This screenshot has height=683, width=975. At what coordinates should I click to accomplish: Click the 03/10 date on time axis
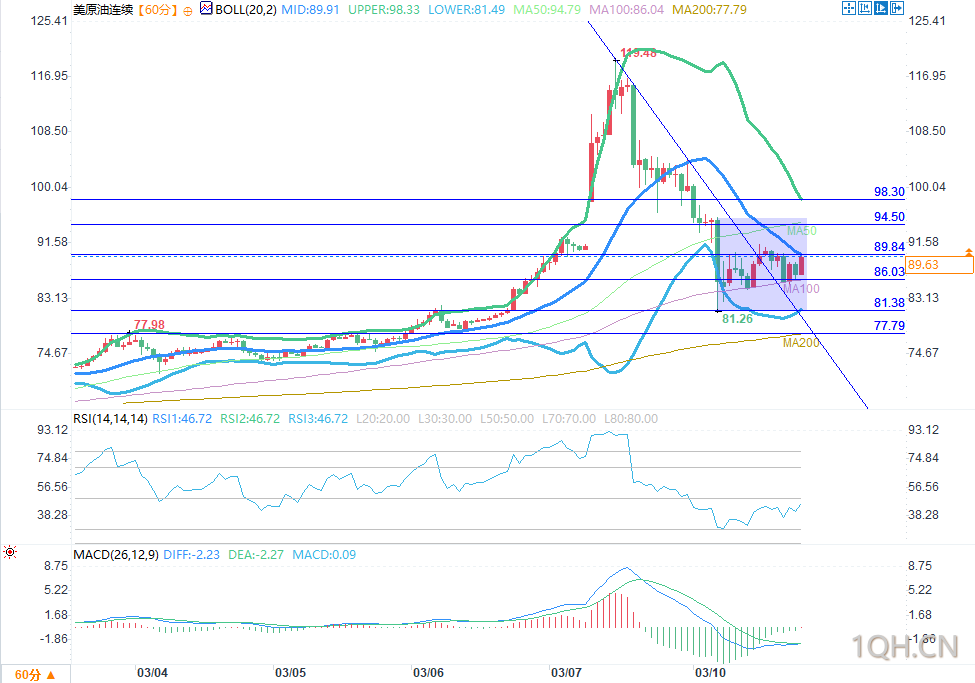[710, 672]
